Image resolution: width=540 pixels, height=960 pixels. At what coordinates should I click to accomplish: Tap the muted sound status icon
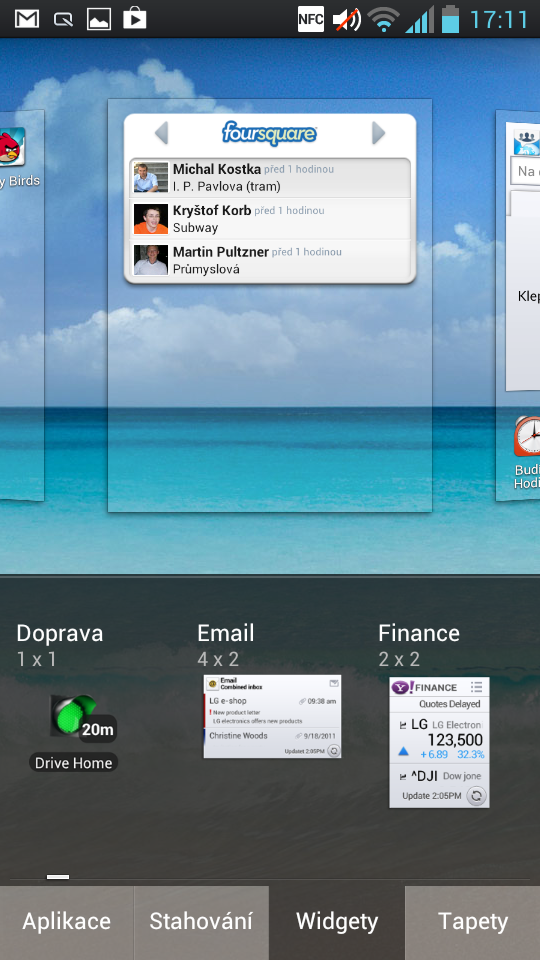click(x=347, y=20)
